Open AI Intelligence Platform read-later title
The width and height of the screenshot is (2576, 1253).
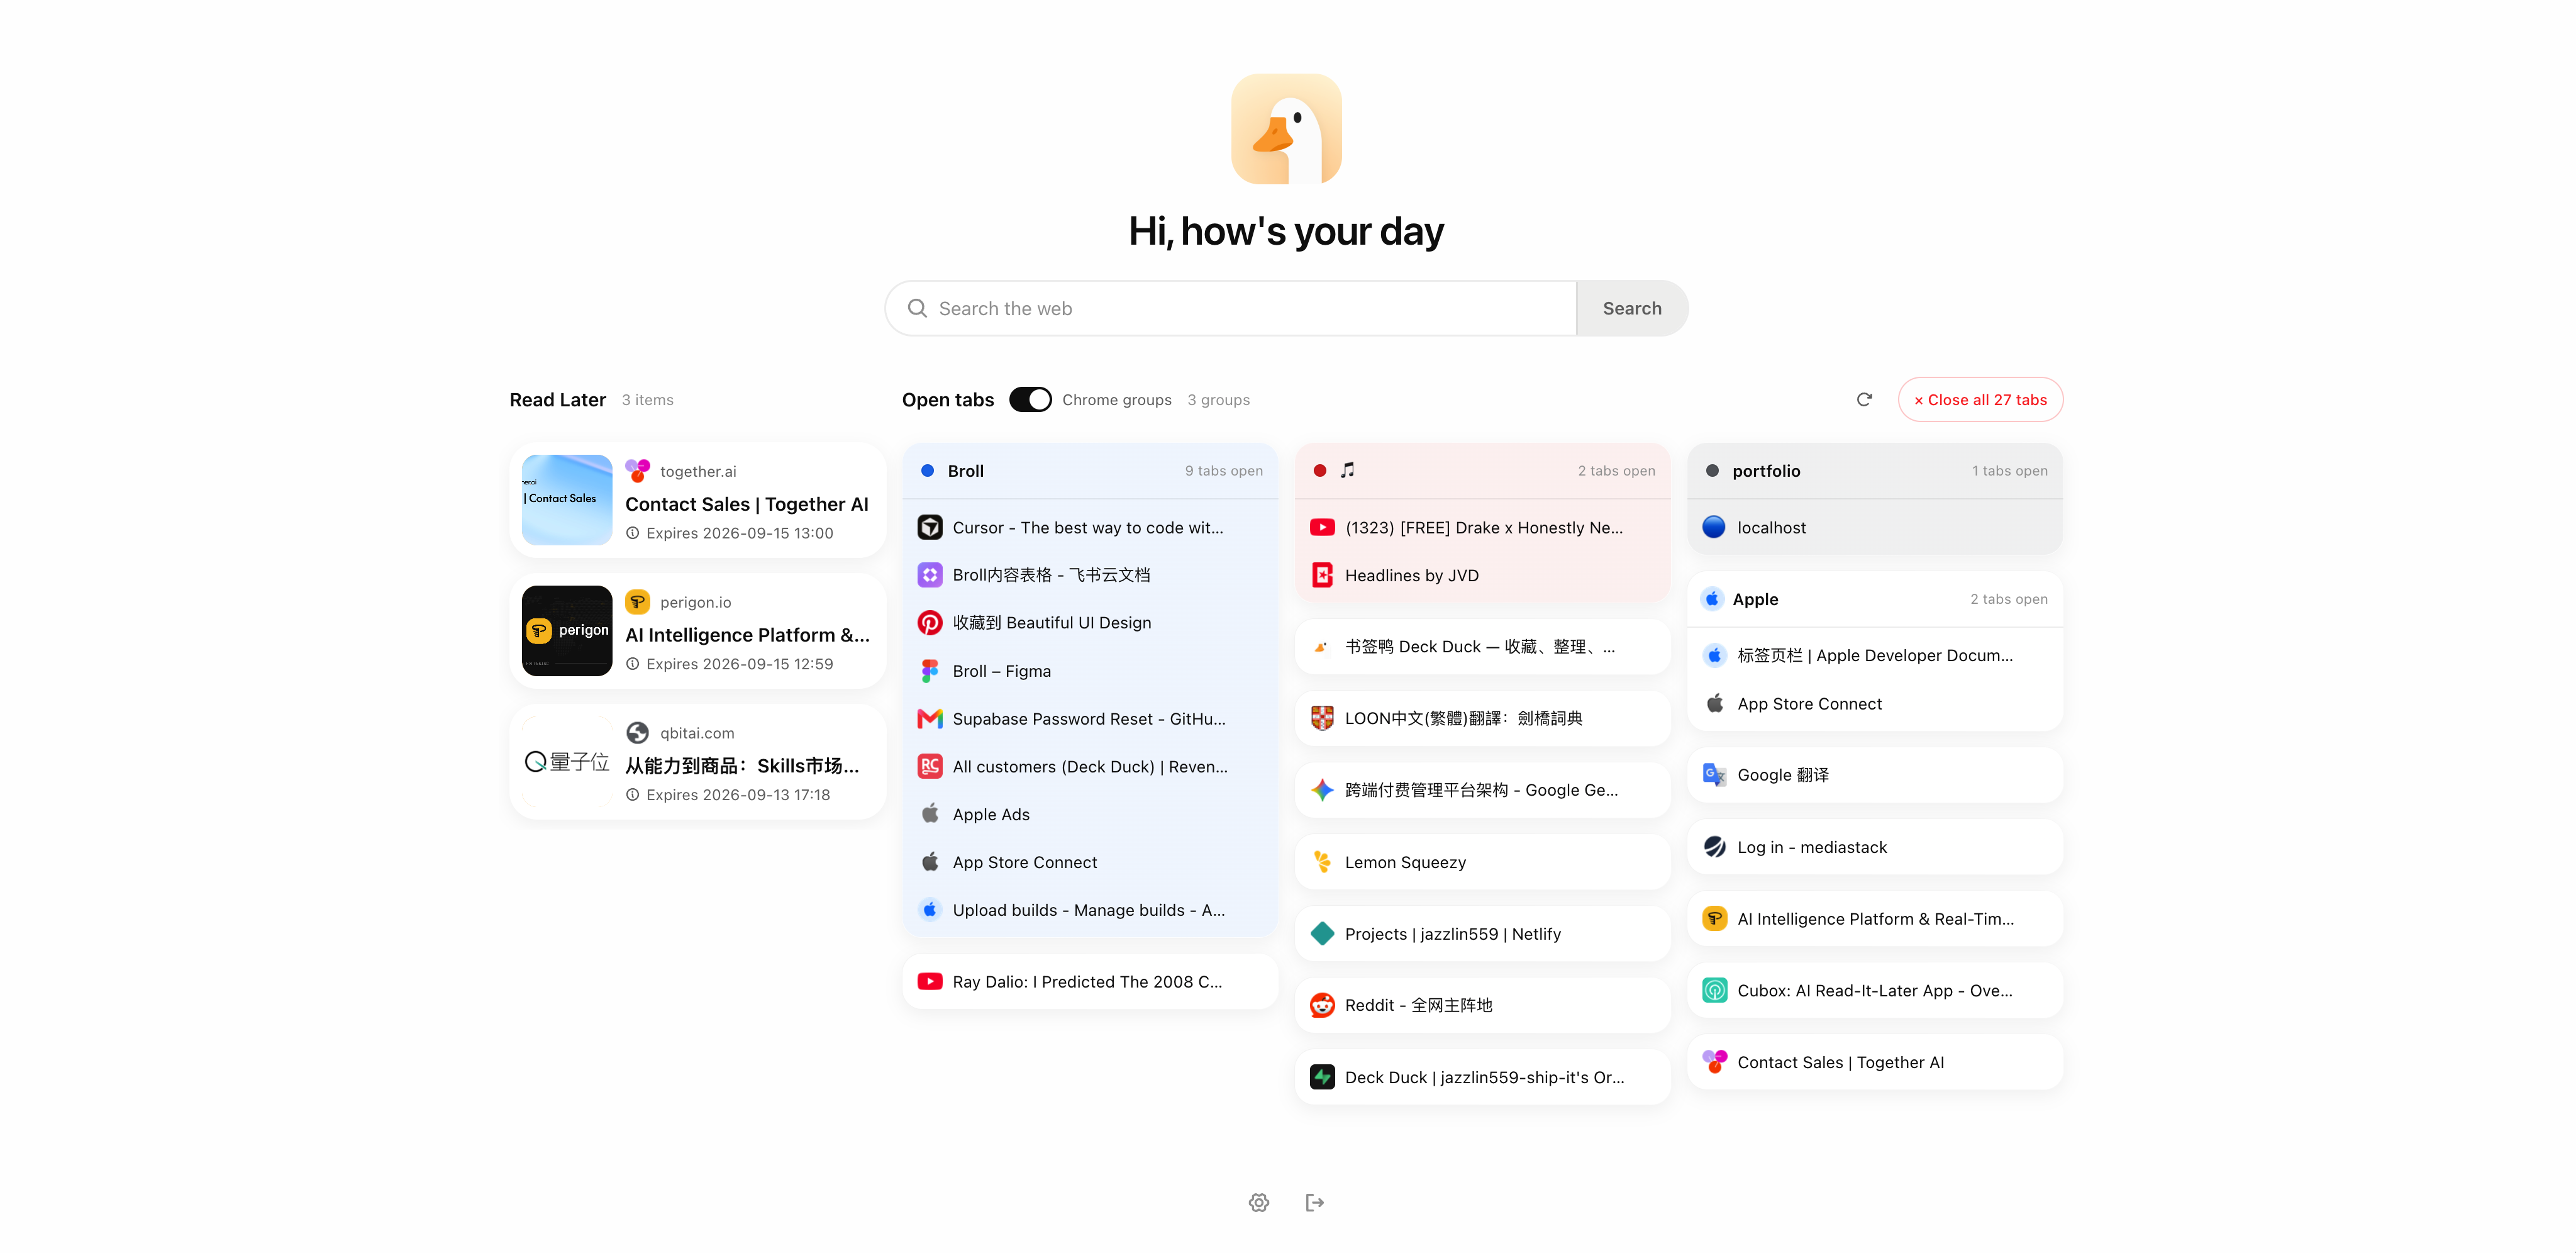tap(747, 635)
